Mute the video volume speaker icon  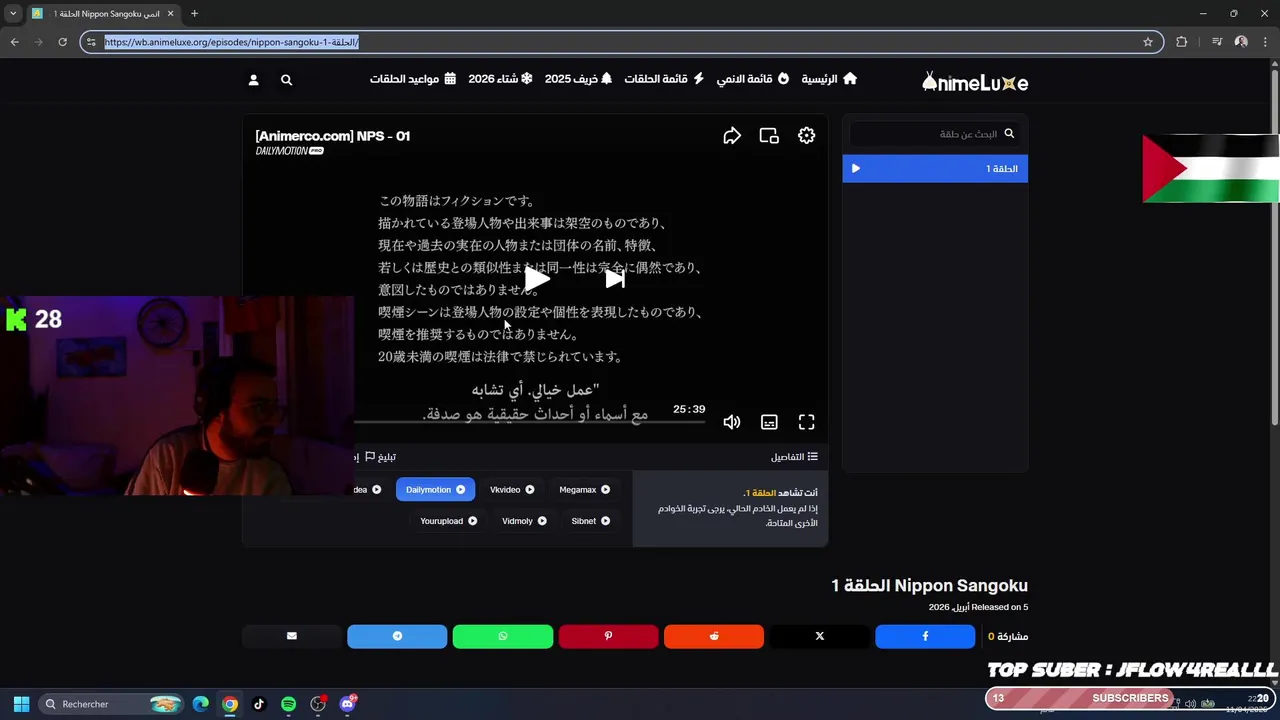(x=732, y=422)
